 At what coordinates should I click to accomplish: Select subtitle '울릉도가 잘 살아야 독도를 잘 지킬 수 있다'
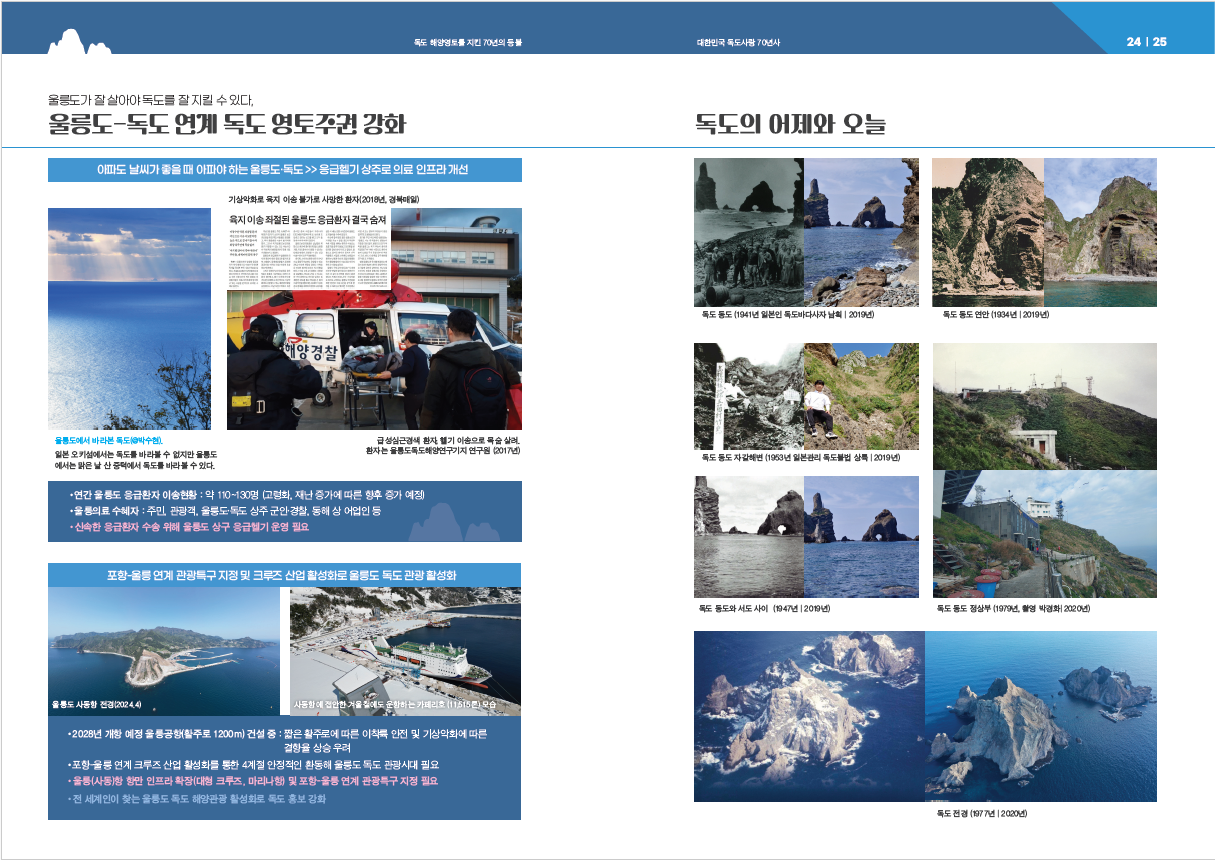(x=151, y=100)
